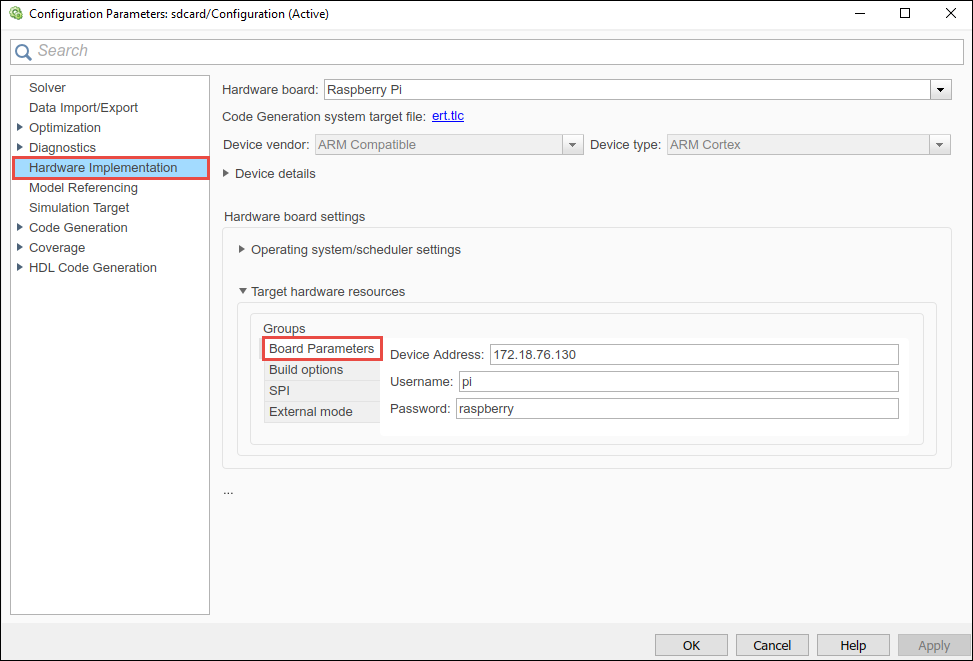Click the Password input field
The width and height of the screenshot is (973, 661).
click(x=677, y=409)
